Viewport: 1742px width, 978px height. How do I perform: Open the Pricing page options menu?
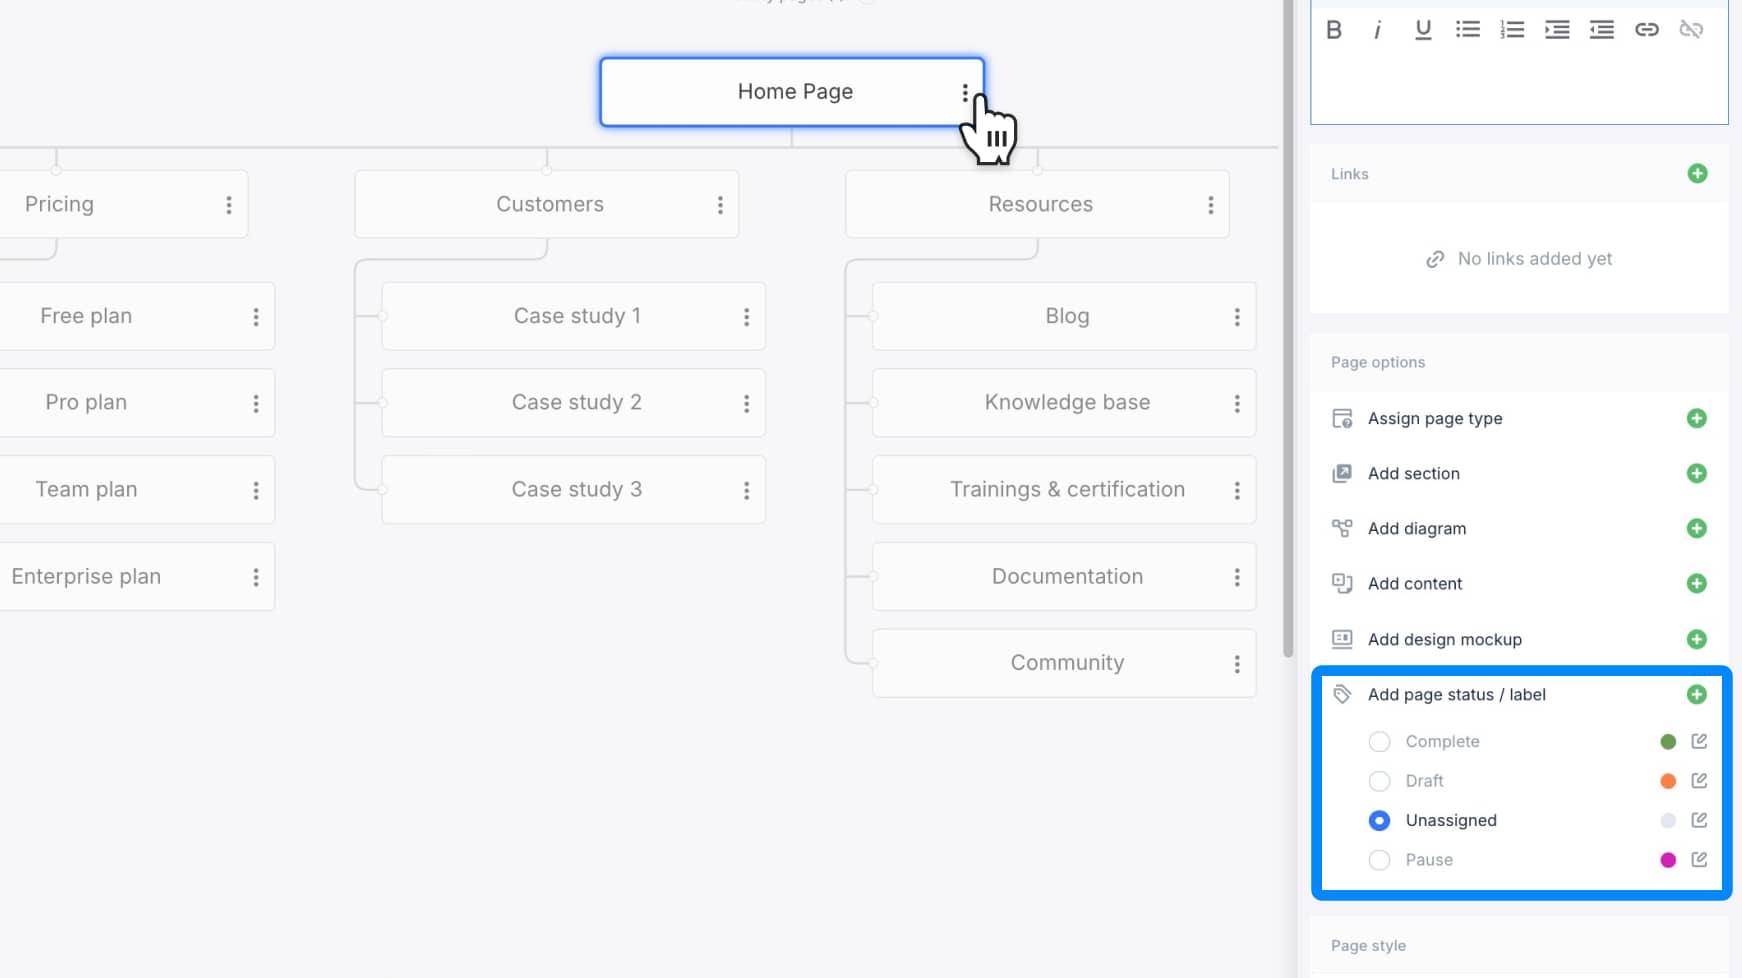[x=229, y=205]
